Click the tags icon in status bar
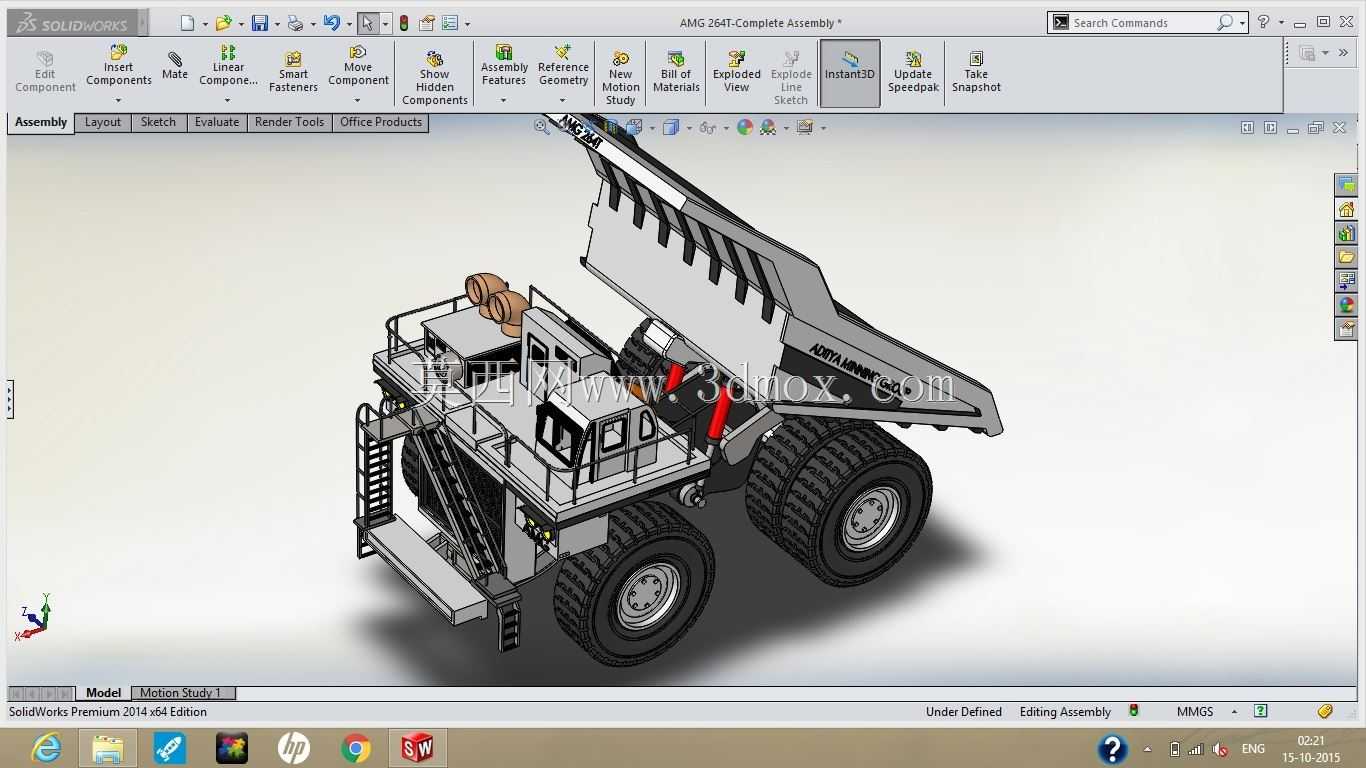The image size is (1366, 768). point(1325,711)
